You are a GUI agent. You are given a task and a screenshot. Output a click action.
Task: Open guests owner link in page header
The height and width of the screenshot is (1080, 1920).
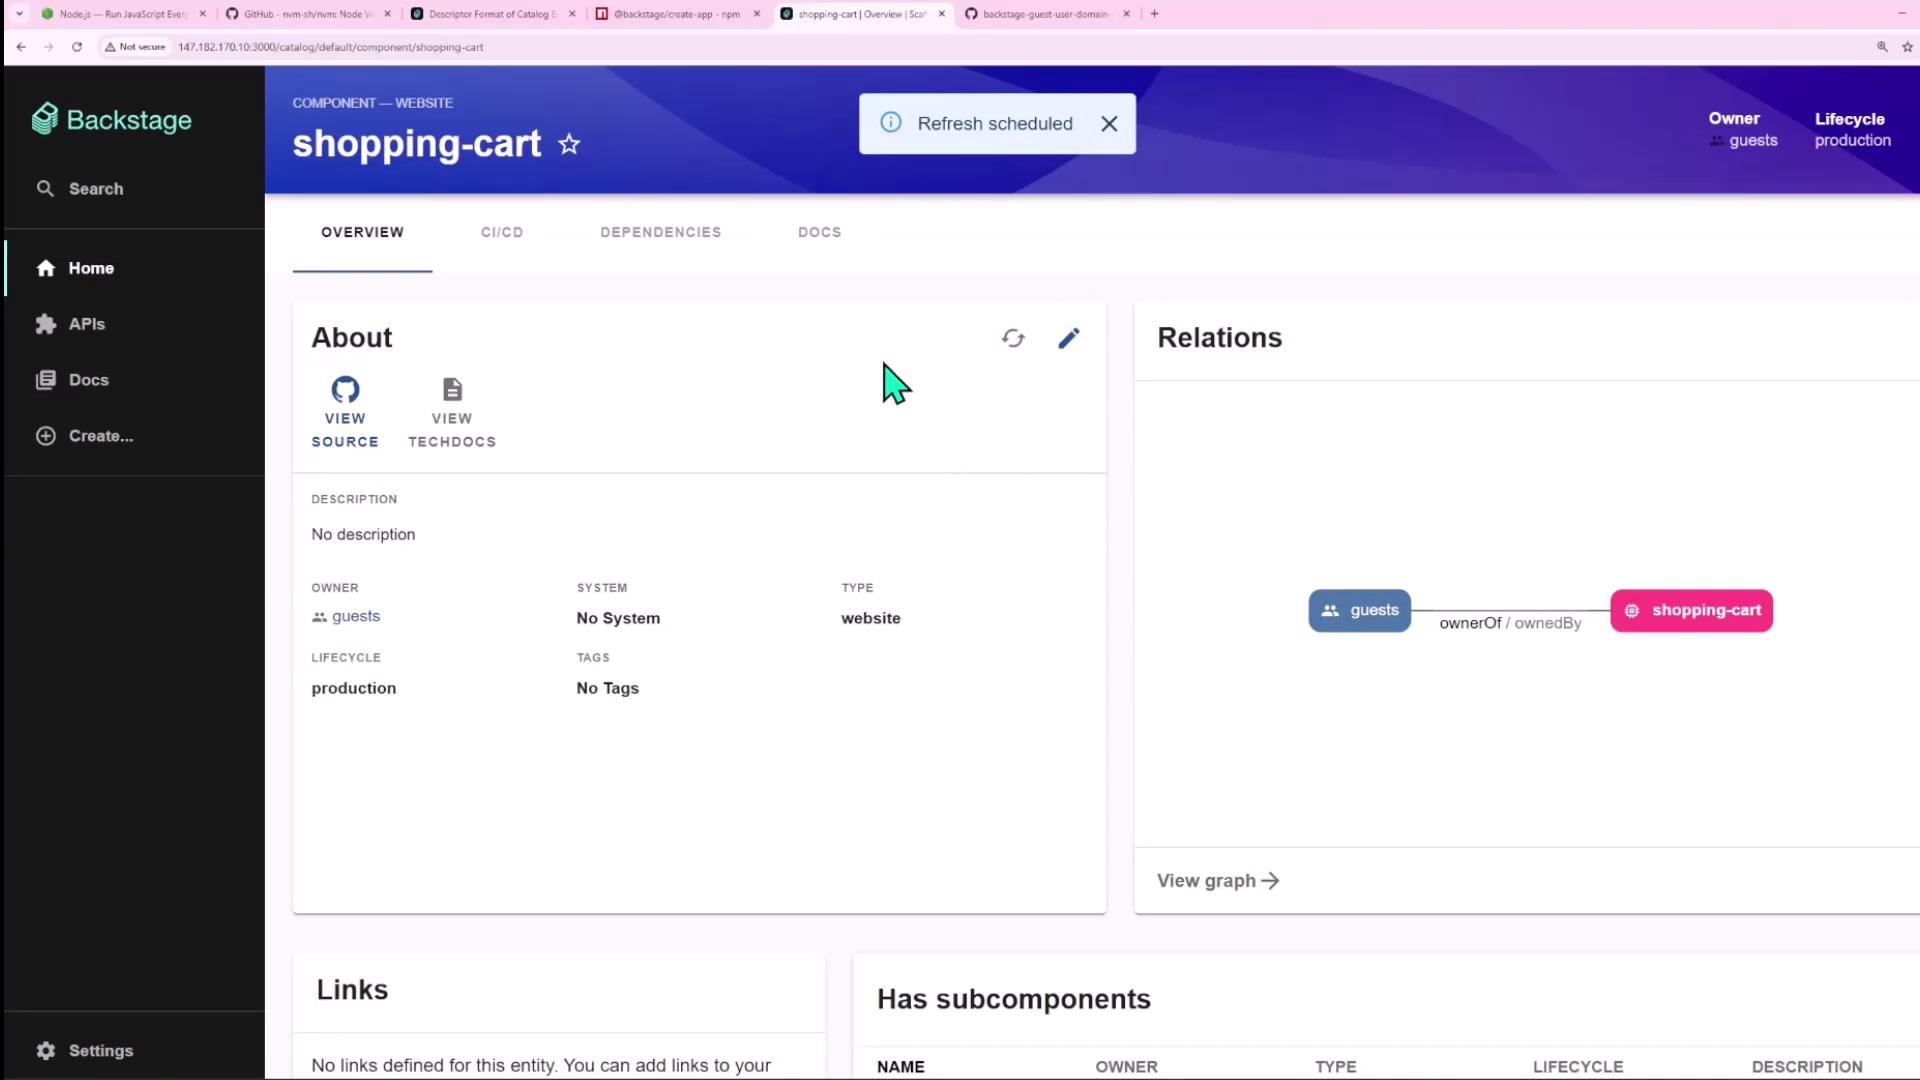coord(1753,141)
